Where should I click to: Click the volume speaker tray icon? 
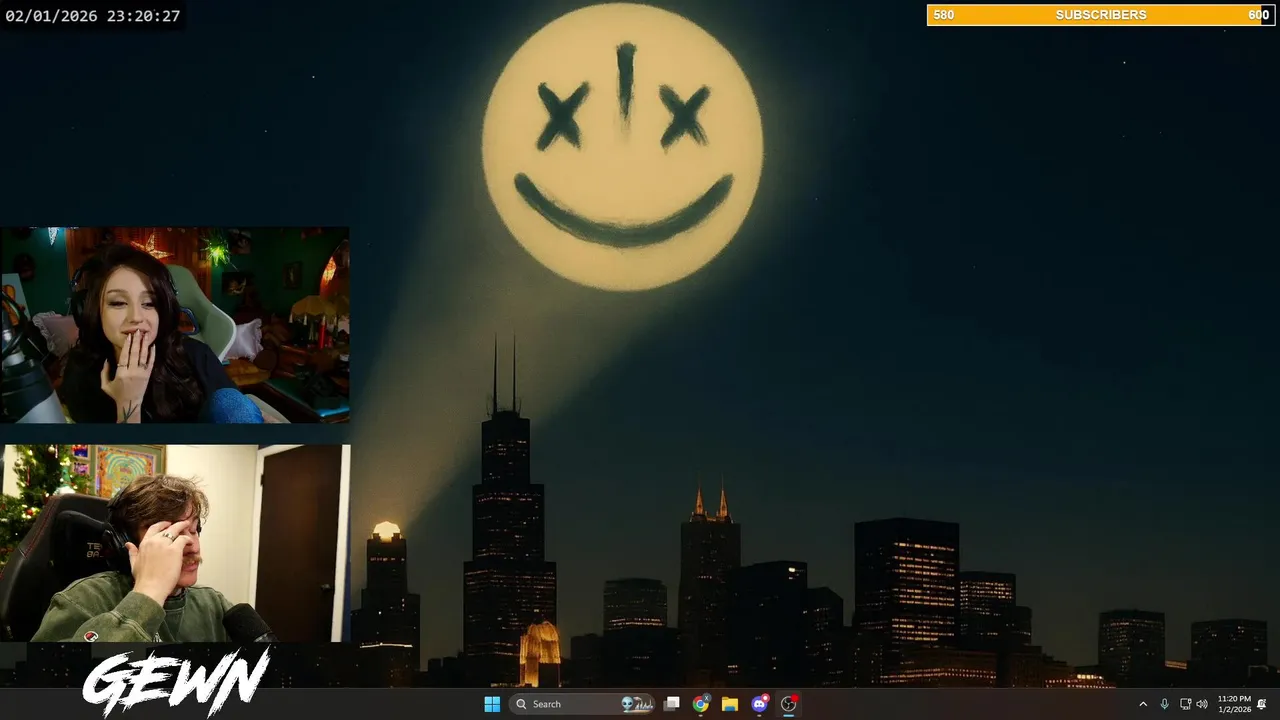(x=1202, y=704)
